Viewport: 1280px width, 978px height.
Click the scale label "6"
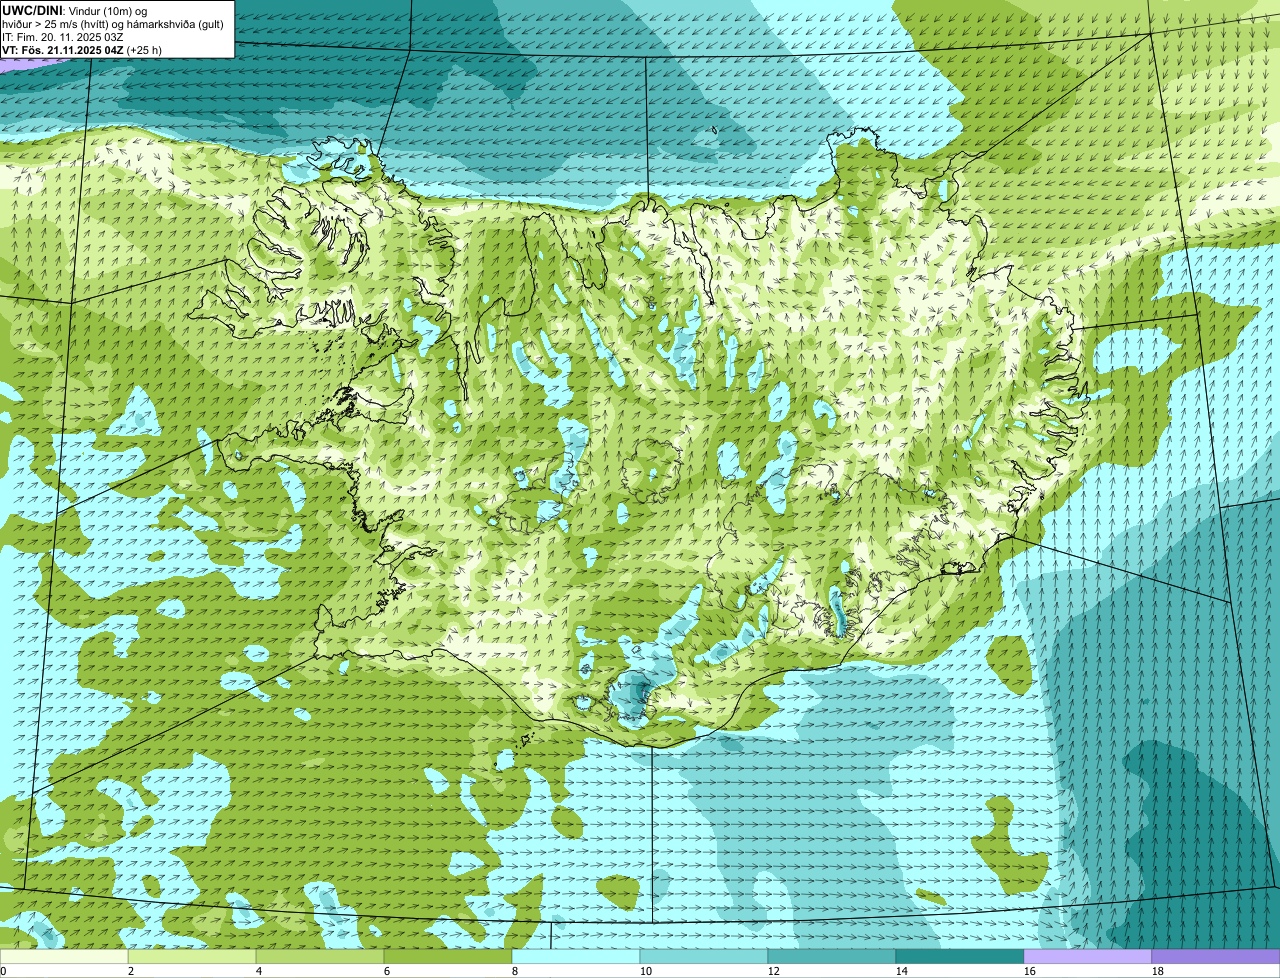pyautogui.click(x=387, y=971)
